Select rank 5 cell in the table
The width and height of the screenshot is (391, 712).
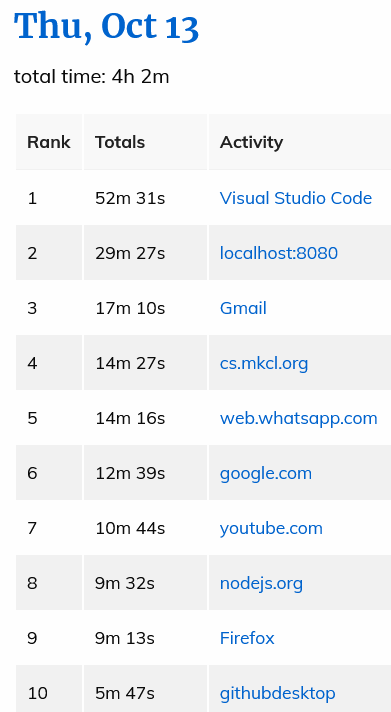(49, 418)
